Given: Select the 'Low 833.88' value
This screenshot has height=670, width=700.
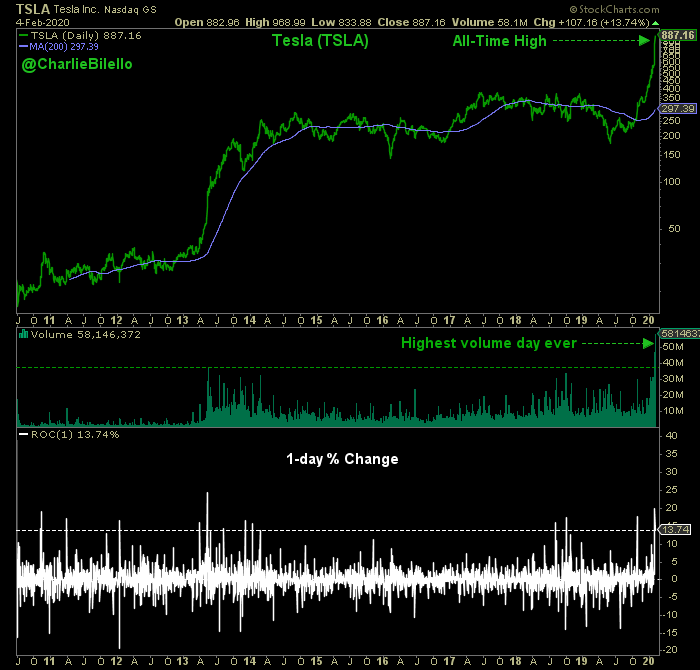Looking at the screenshot, I should click(x=341, y=22).
